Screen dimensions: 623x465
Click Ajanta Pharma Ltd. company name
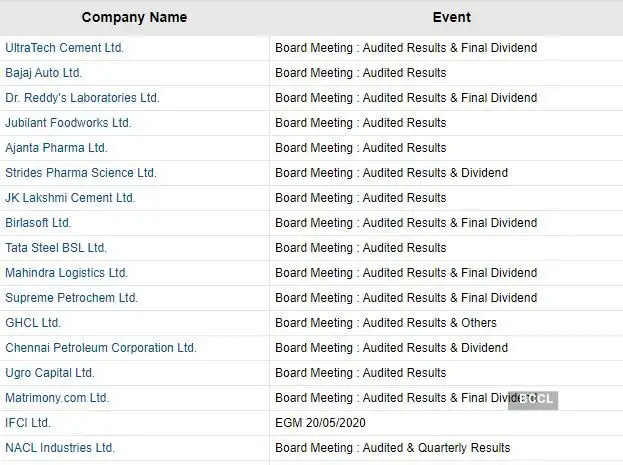tap(56, 148)
